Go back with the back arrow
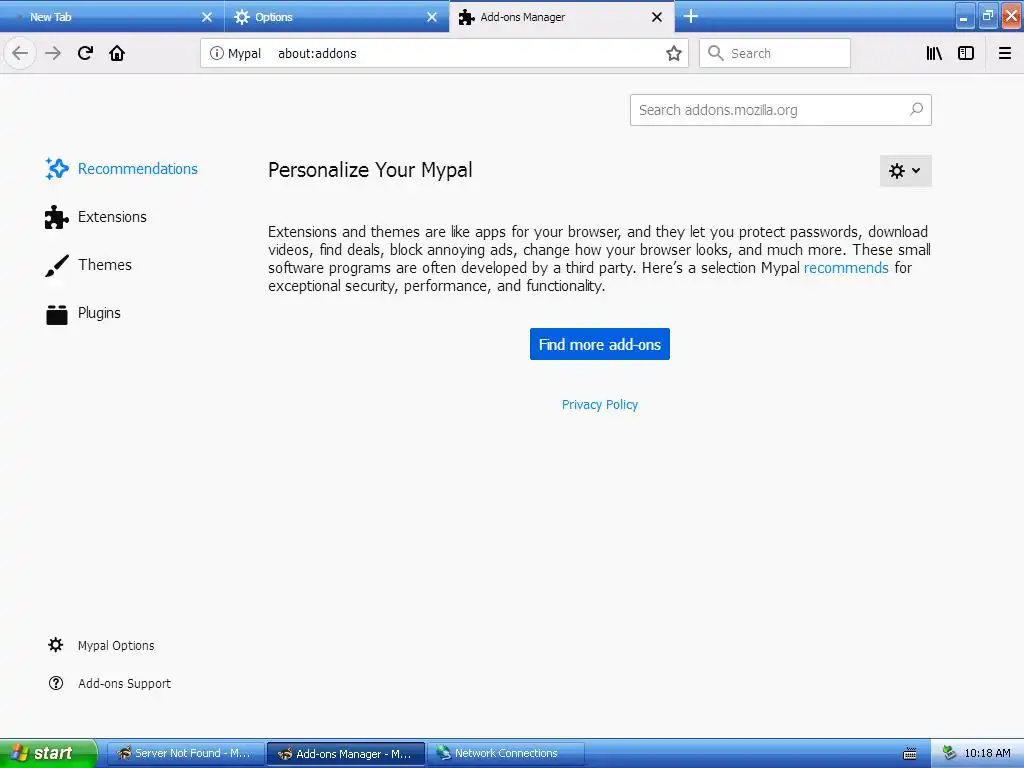The width and height of the screenshot is (1024, 768). (x=20, y=53)
